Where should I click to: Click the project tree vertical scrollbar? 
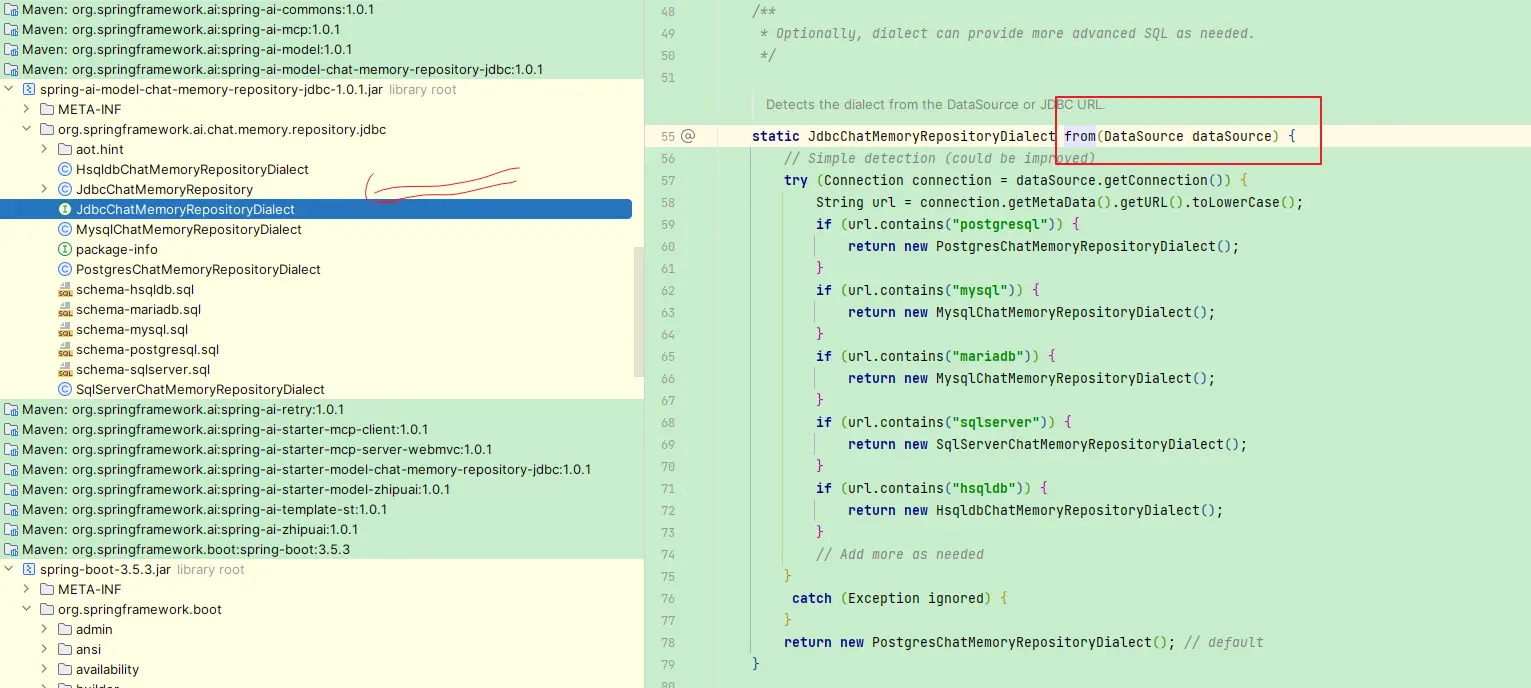click(x=638, y=310)
